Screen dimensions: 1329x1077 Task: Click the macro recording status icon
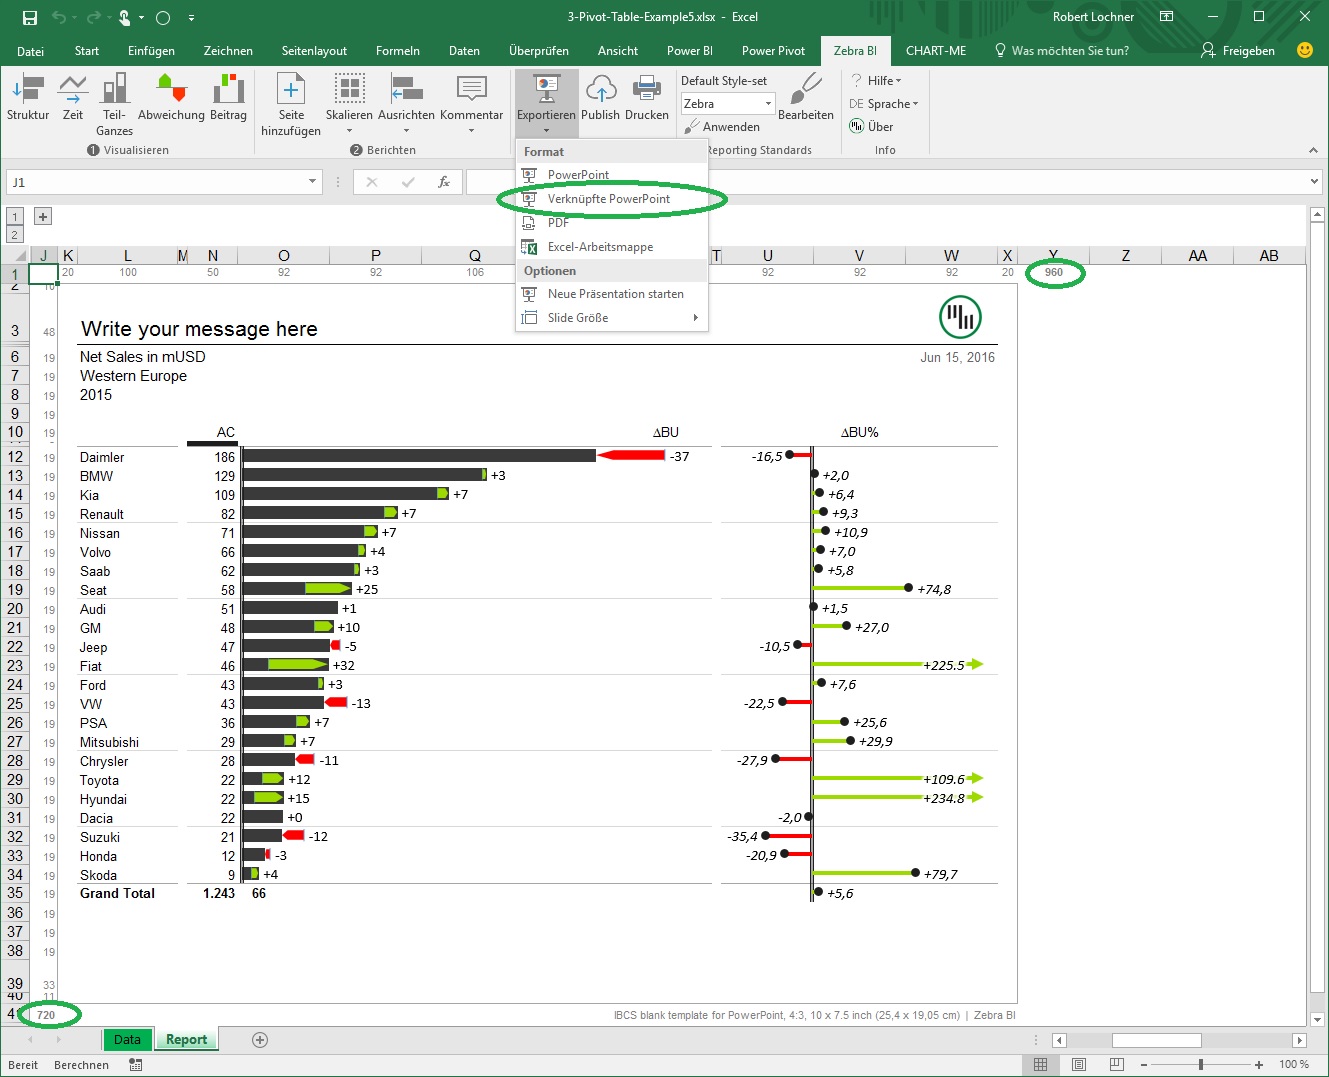click(x=136, y=1065)
